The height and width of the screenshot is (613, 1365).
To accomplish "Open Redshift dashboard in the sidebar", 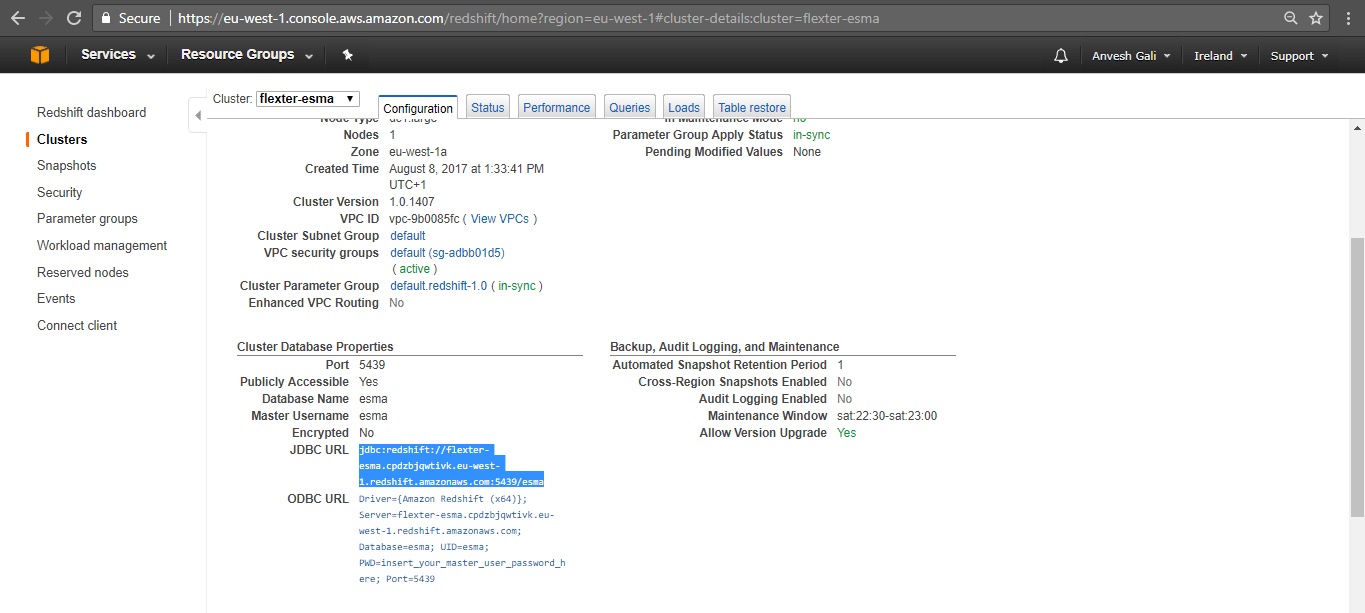I will tap(92, 113).
